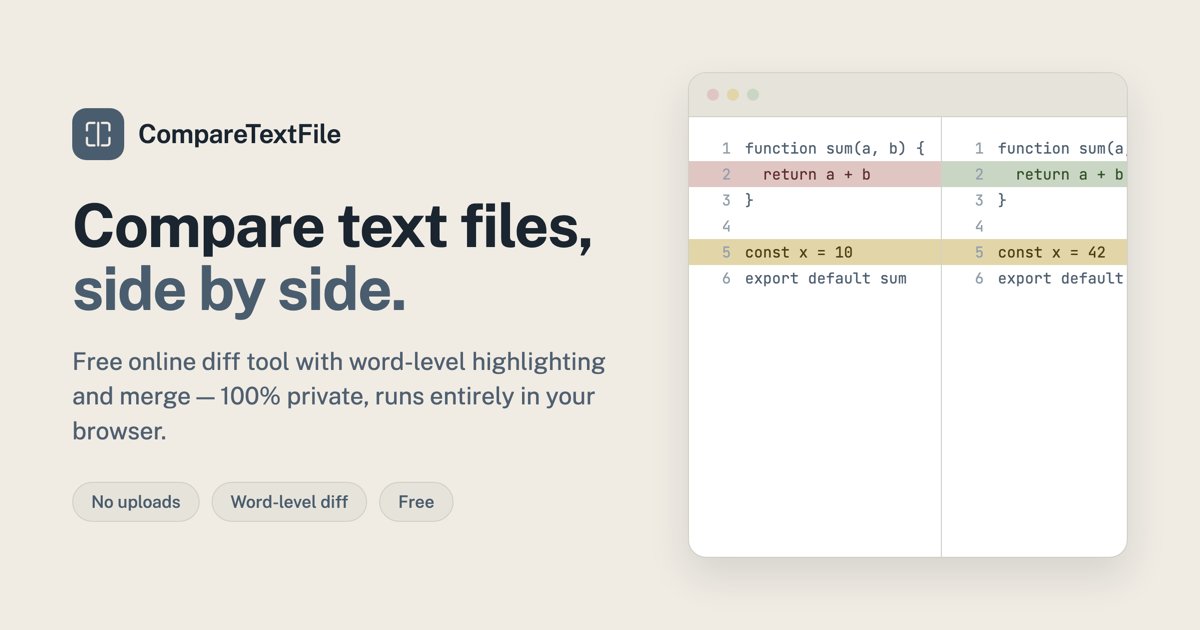Click the red window dot
The height and width of the screenshot is (630, 1200).
pos(713,95)
